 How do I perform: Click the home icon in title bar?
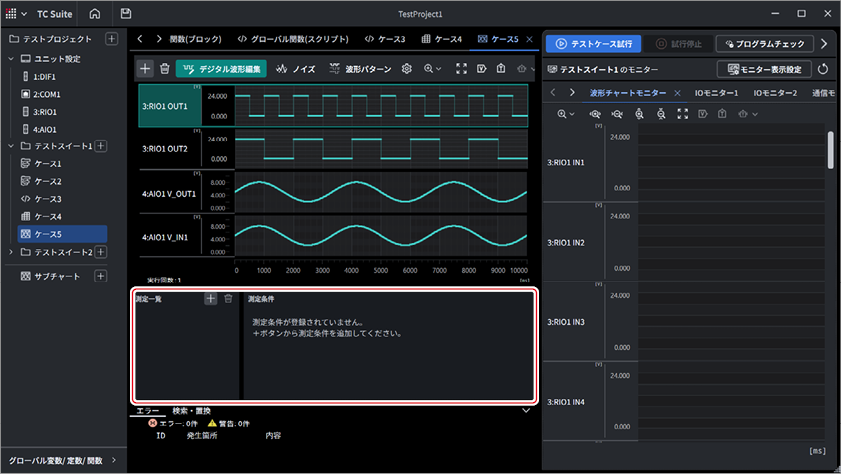(94, 14)
